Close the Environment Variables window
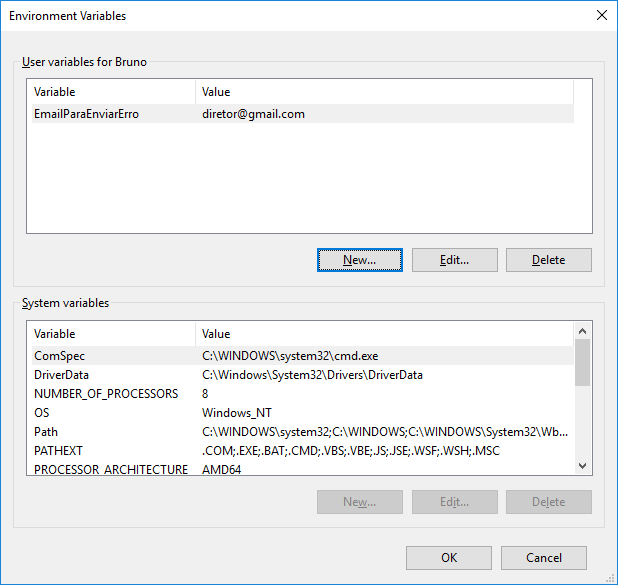618x585 pixels. (x=601, y=15)
